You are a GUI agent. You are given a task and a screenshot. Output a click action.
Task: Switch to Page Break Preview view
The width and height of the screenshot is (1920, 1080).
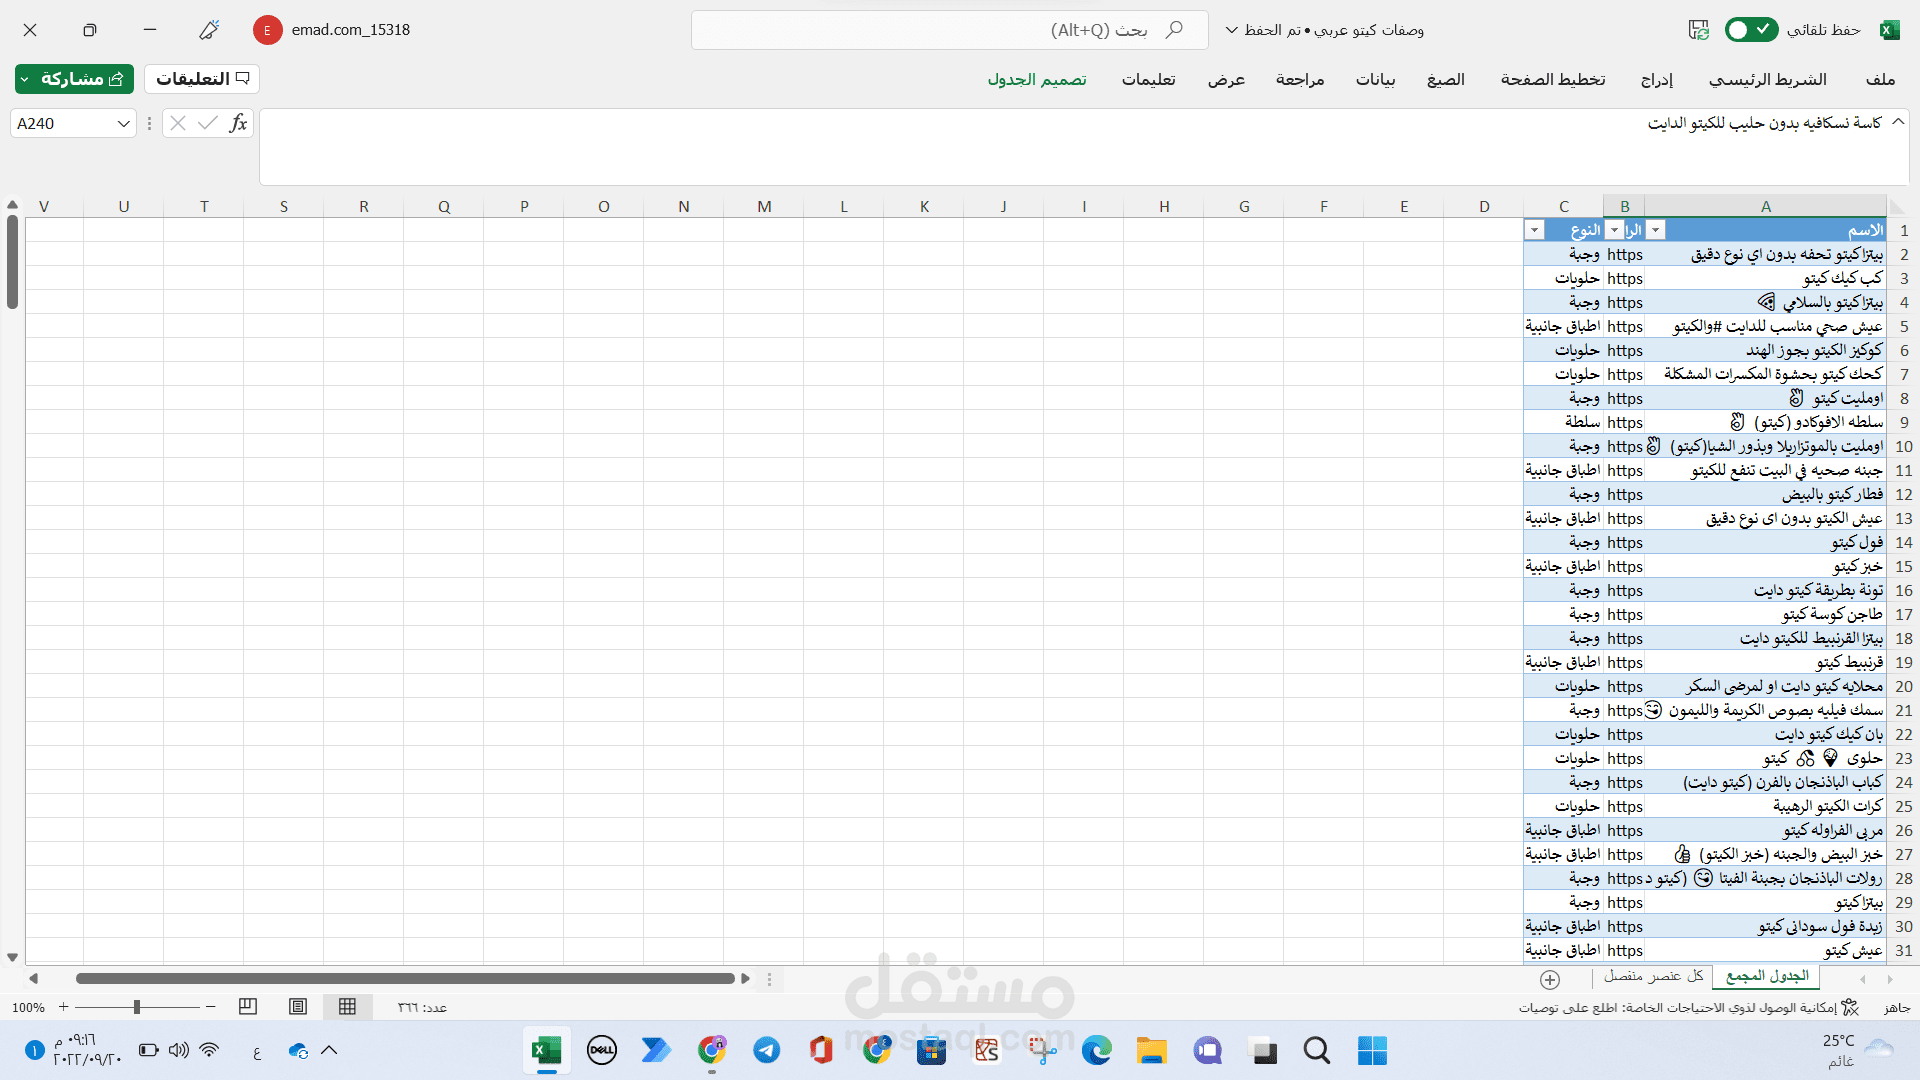248,1007
